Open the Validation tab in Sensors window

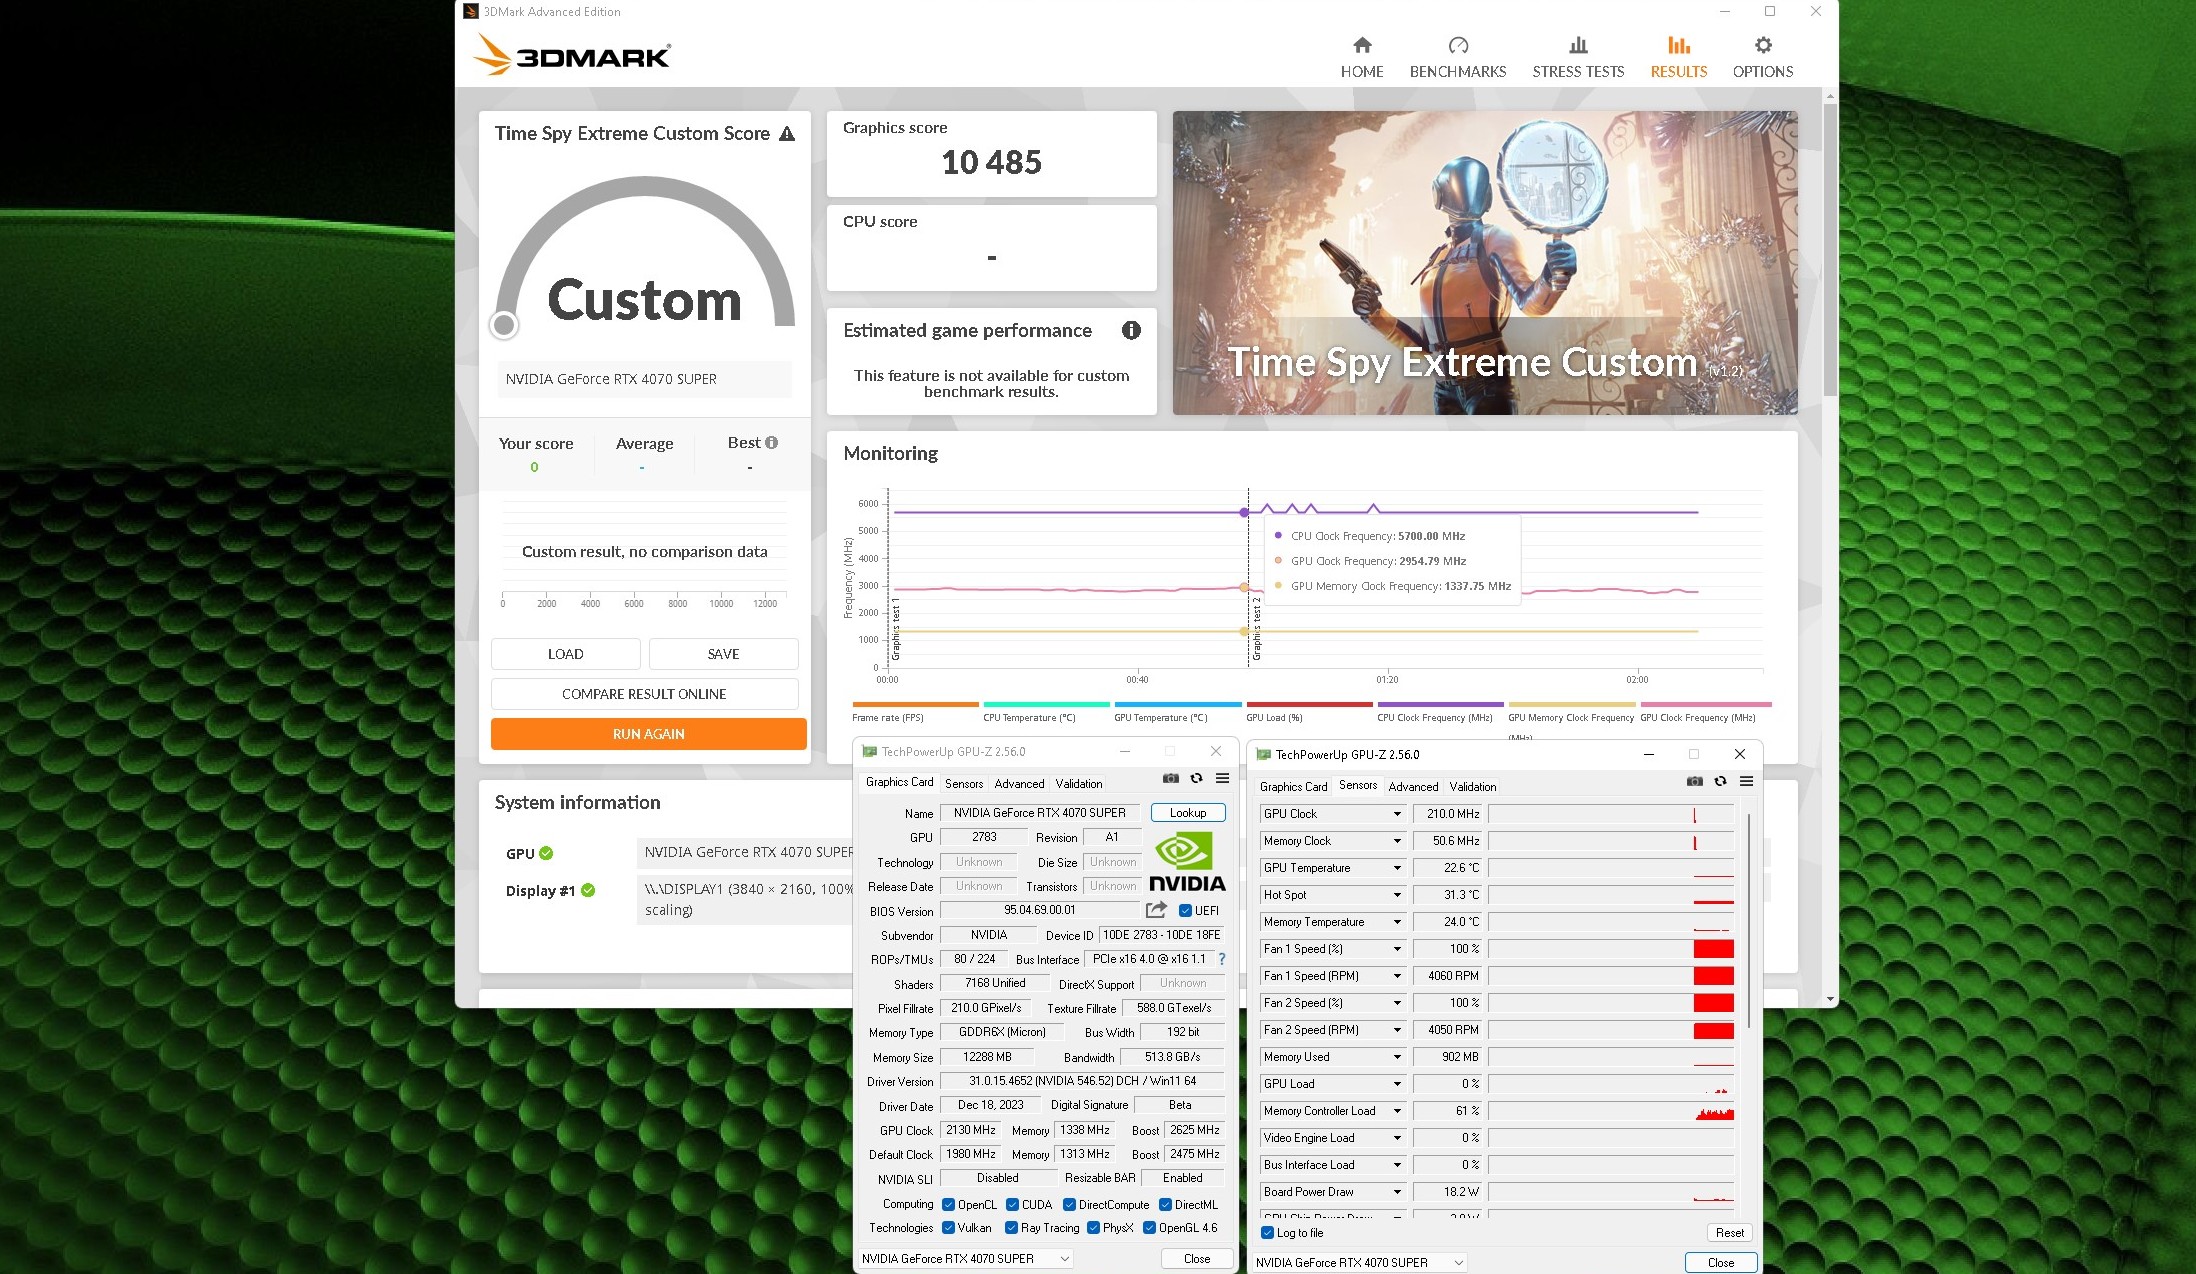[1472, 787]
